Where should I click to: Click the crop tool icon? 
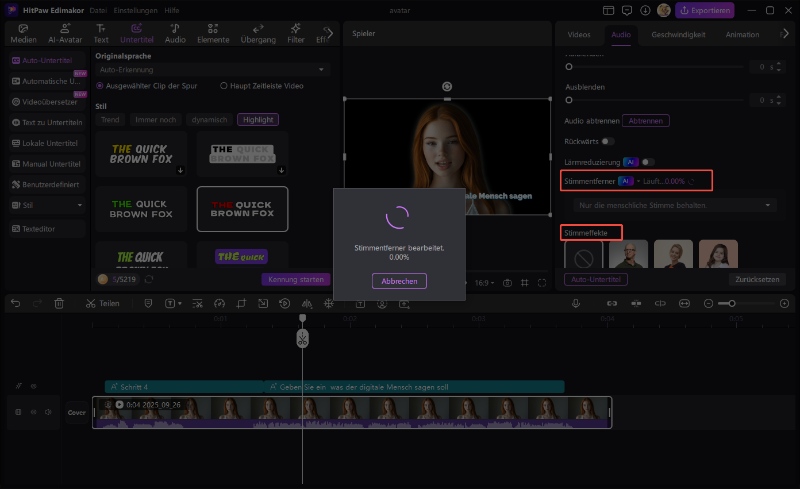tap(241, 303)
